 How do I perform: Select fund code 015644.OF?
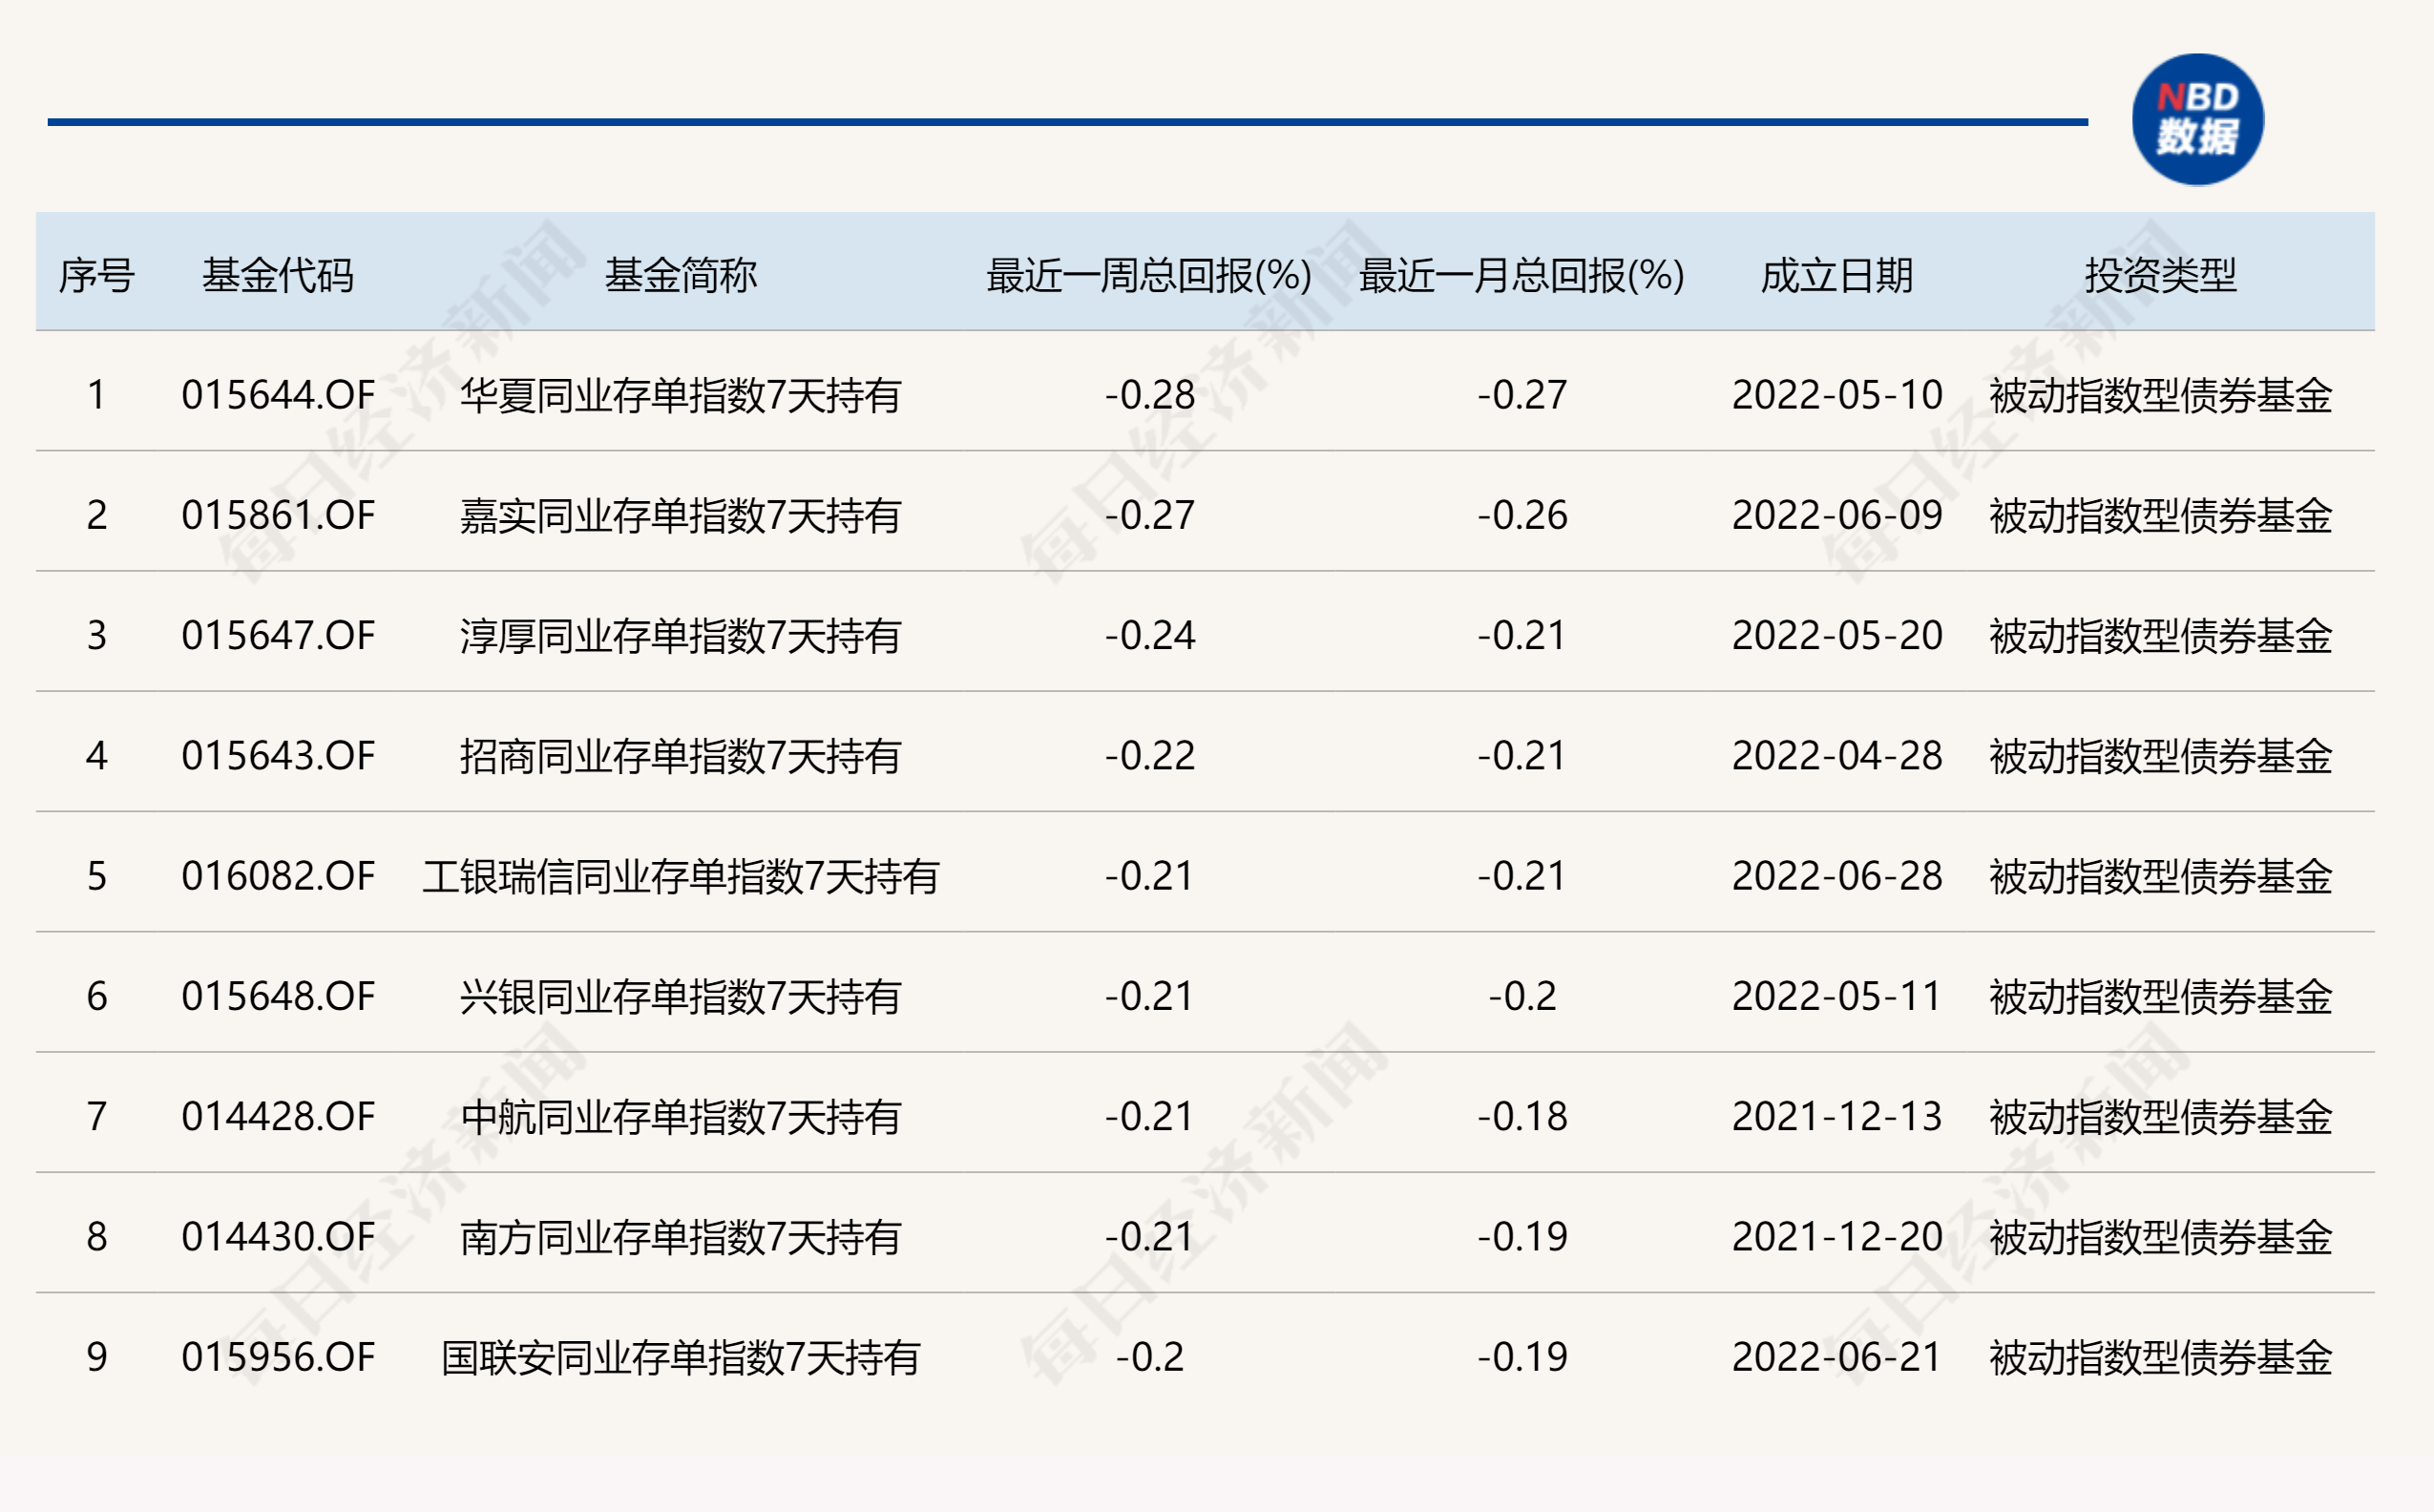tap(278, 395)
